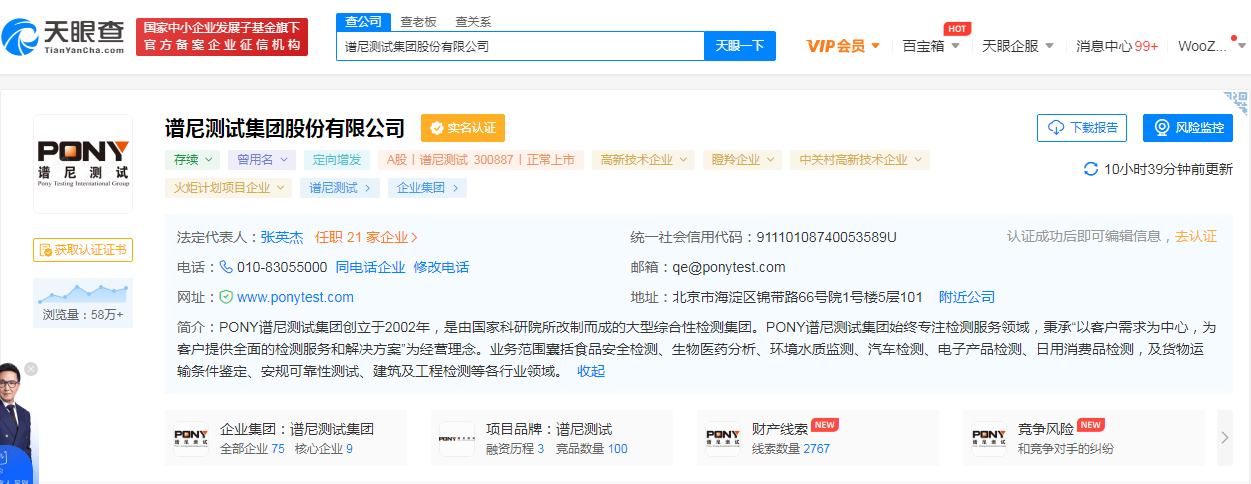Click the 附近公司 link
This screenshot has width=1251, height=484.
[967, 297]
